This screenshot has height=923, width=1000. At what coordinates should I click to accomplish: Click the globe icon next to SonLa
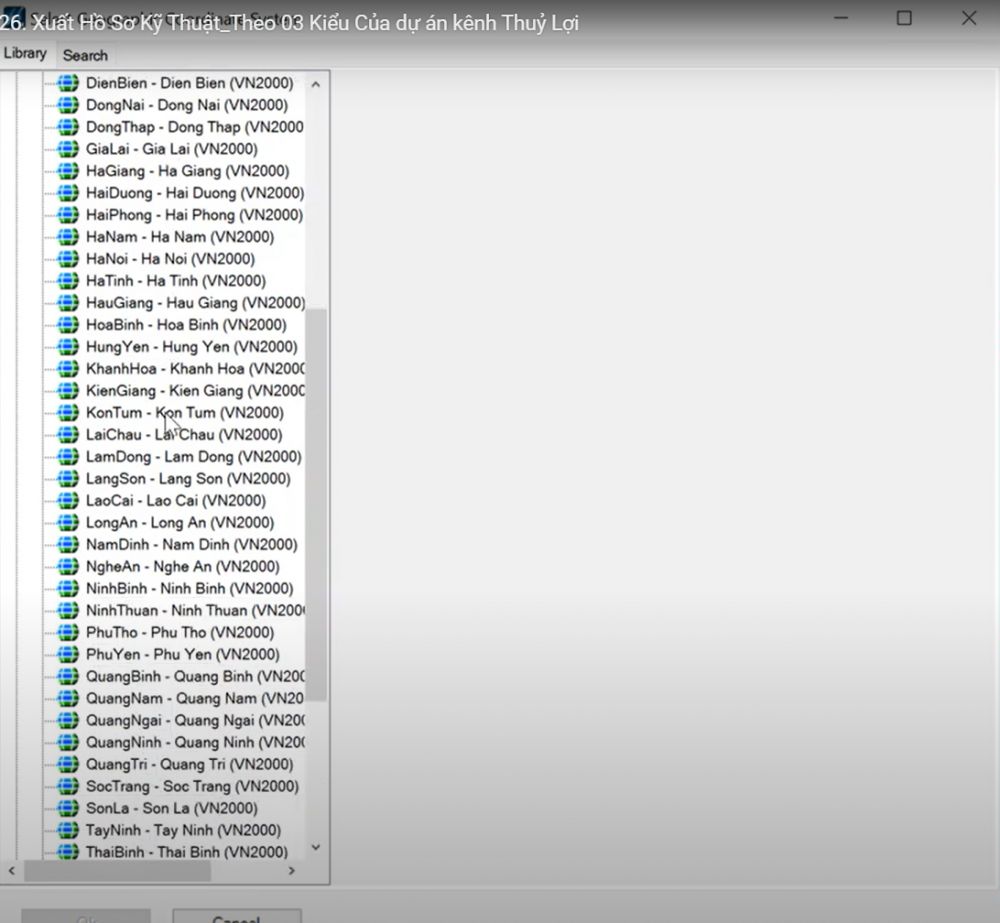tap(68, 809)
